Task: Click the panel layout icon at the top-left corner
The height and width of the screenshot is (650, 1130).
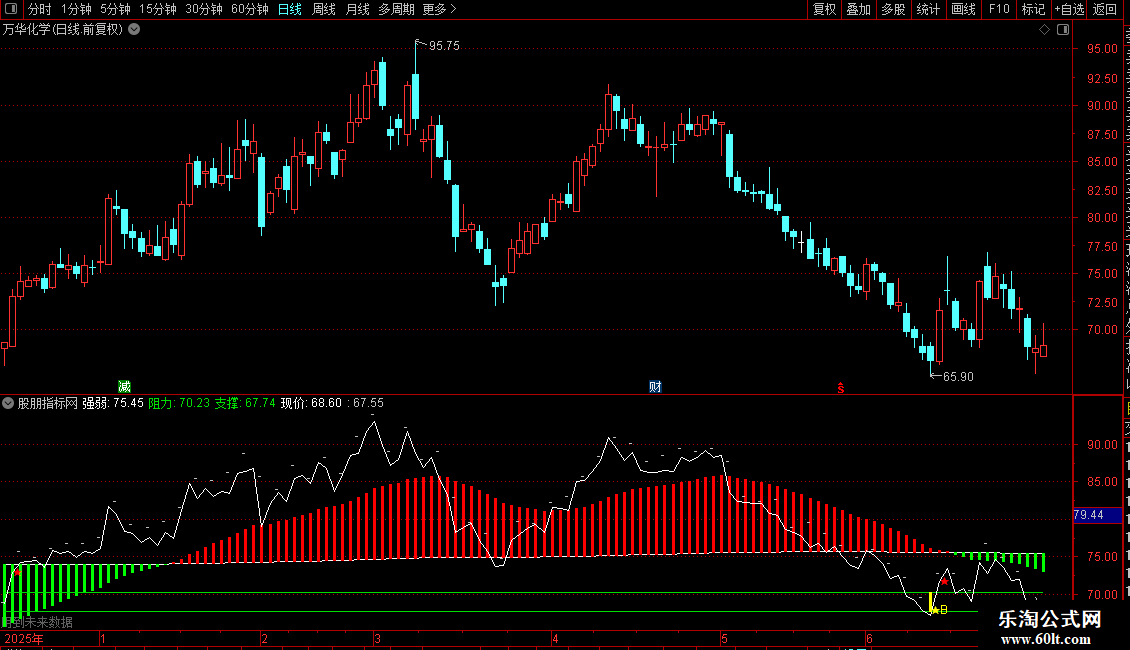Action: coord(11,9)
